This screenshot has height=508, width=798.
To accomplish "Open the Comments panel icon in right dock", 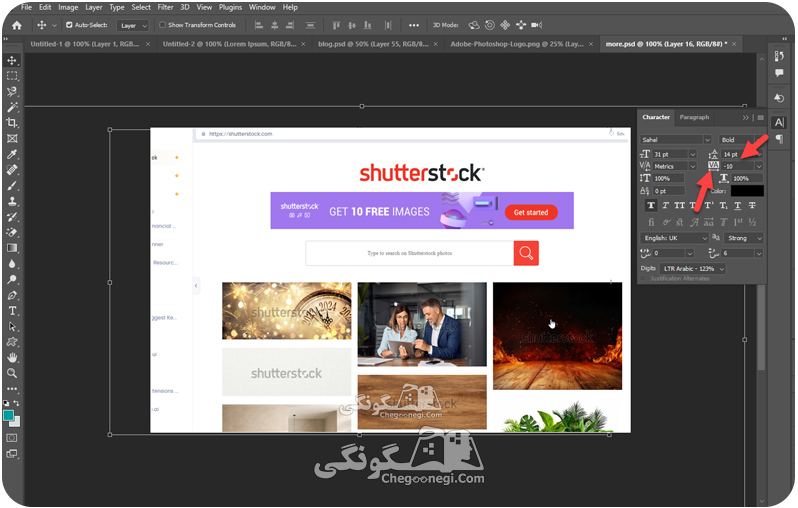I will pyautogui.click(x=779, y=73).
